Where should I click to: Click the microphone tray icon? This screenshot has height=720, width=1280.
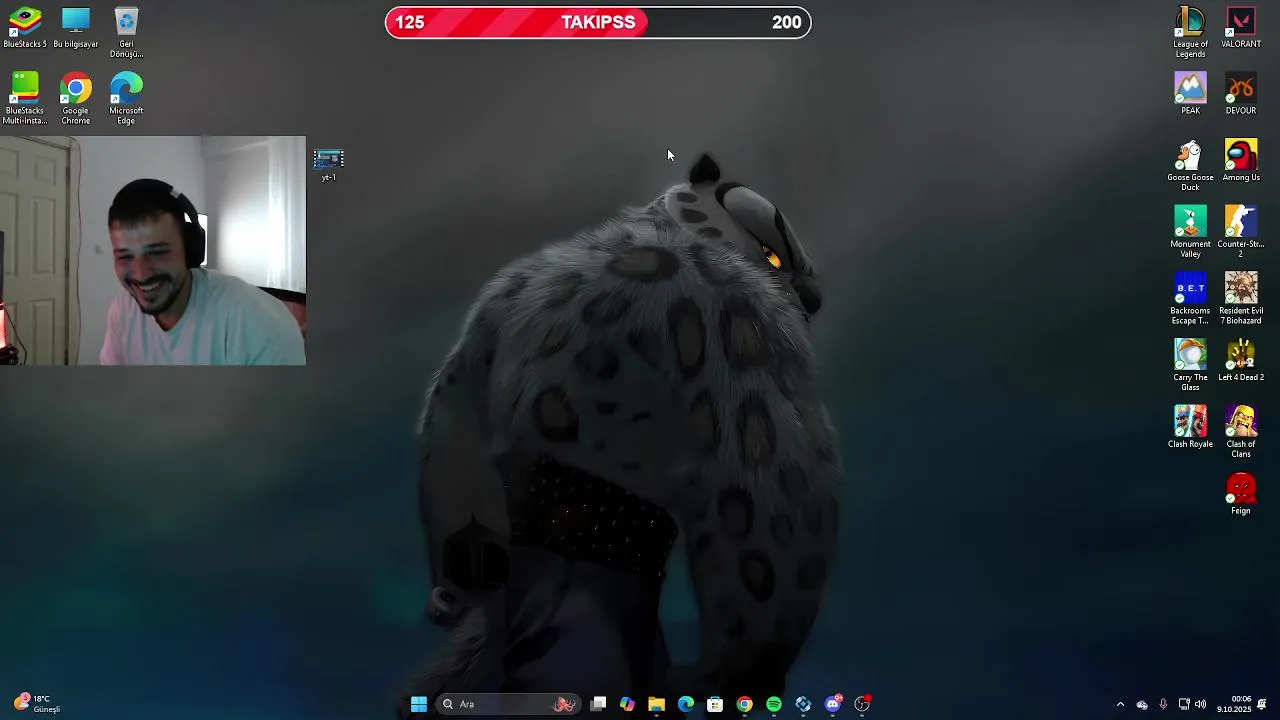point(1163,704)
